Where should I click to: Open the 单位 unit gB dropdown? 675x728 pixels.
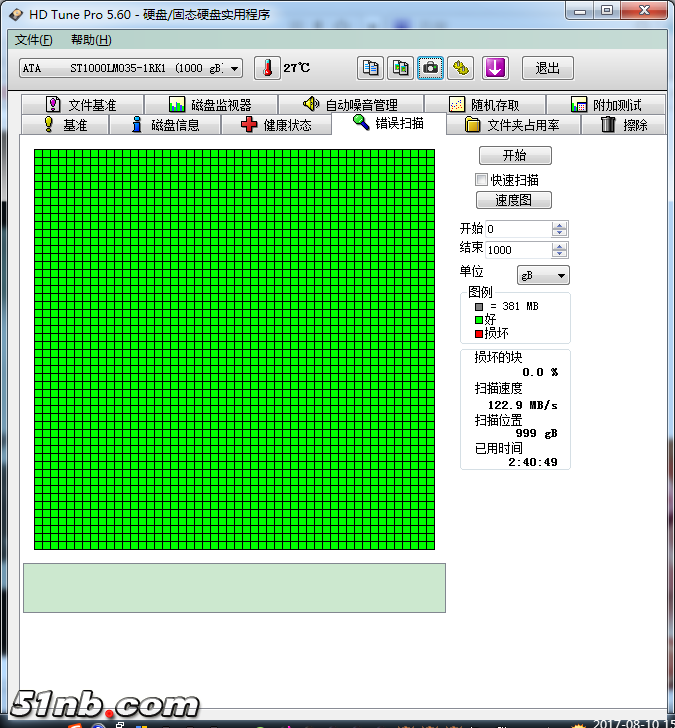click(x=543, y=275)
